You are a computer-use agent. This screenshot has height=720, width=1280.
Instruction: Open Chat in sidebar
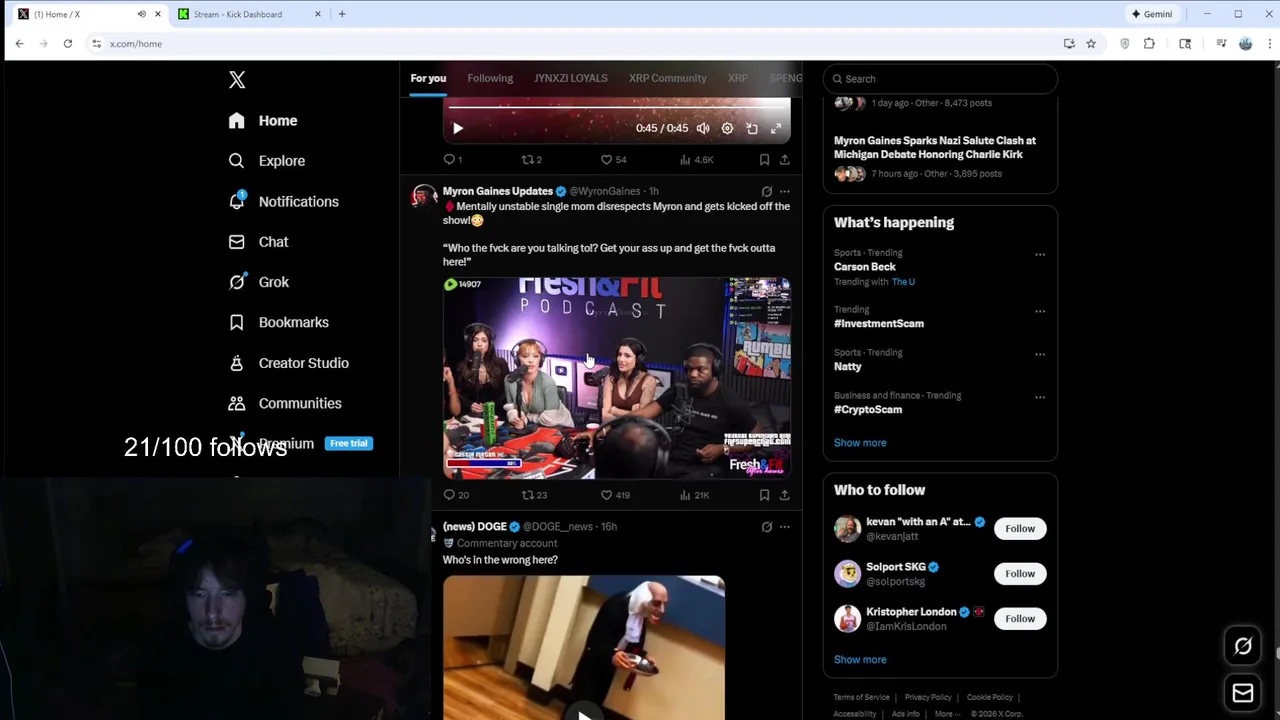[x=258, y=242]
